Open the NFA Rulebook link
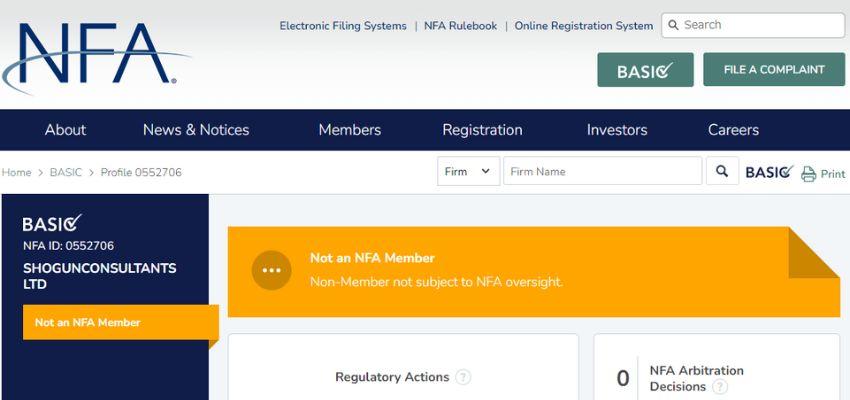 coord(460,25)
